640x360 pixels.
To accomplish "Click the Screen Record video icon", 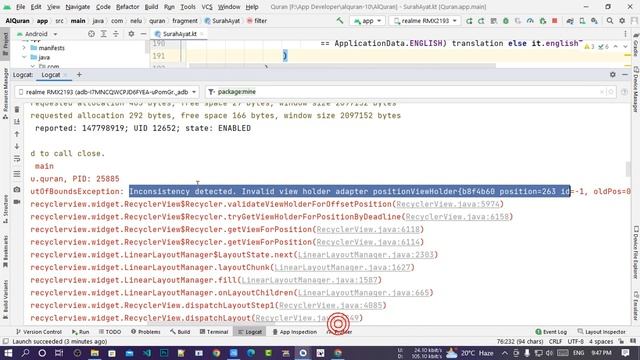I will click(17, 202).
